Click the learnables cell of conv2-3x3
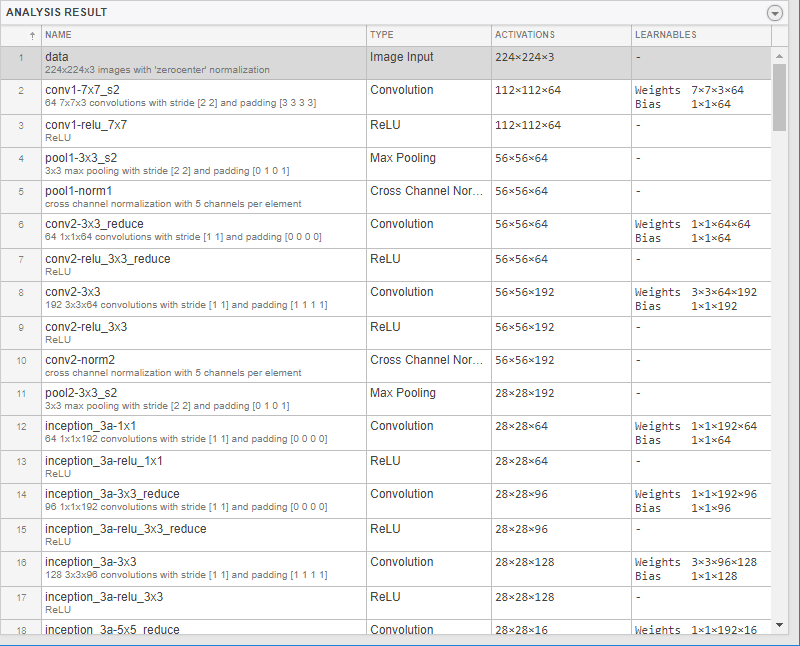 click(x=700, y=299)
